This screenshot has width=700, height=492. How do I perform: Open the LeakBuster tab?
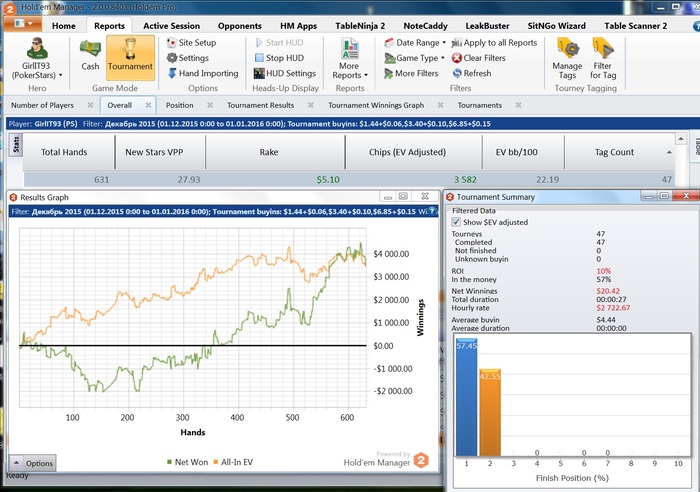pyautogui.click(x=487, y=26)
